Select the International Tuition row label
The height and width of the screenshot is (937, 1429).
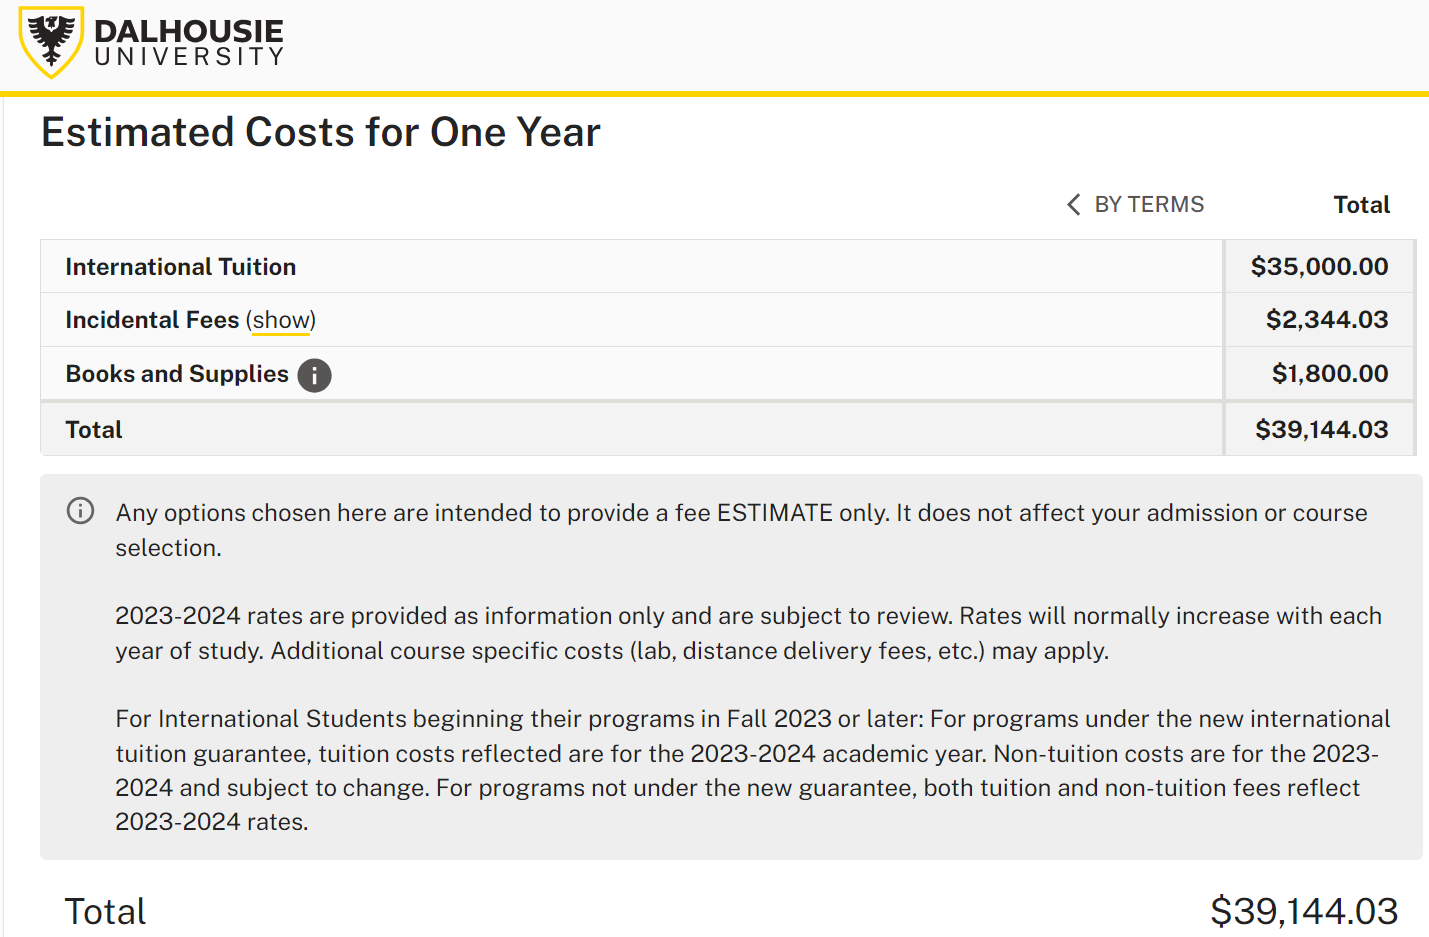[181, 267]
